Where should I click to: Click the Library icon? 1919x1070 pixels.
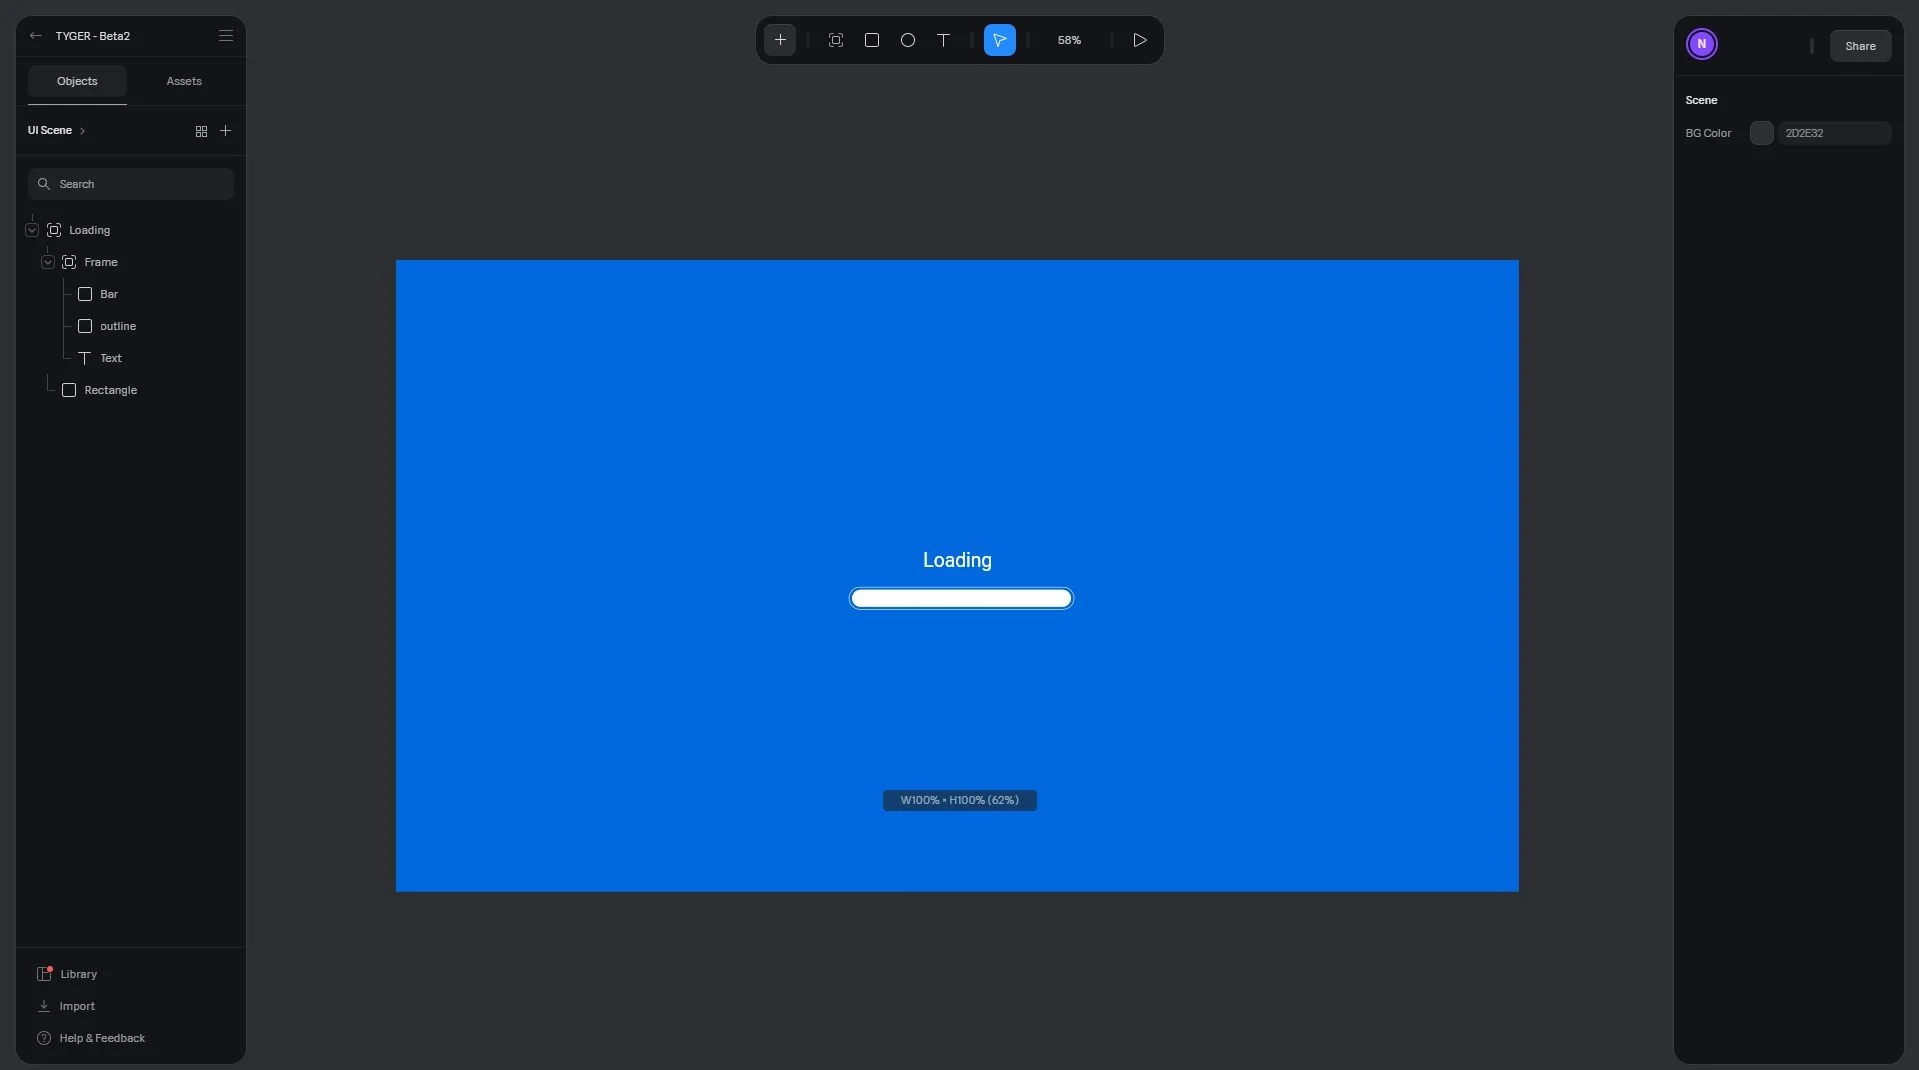coord(44,974)
